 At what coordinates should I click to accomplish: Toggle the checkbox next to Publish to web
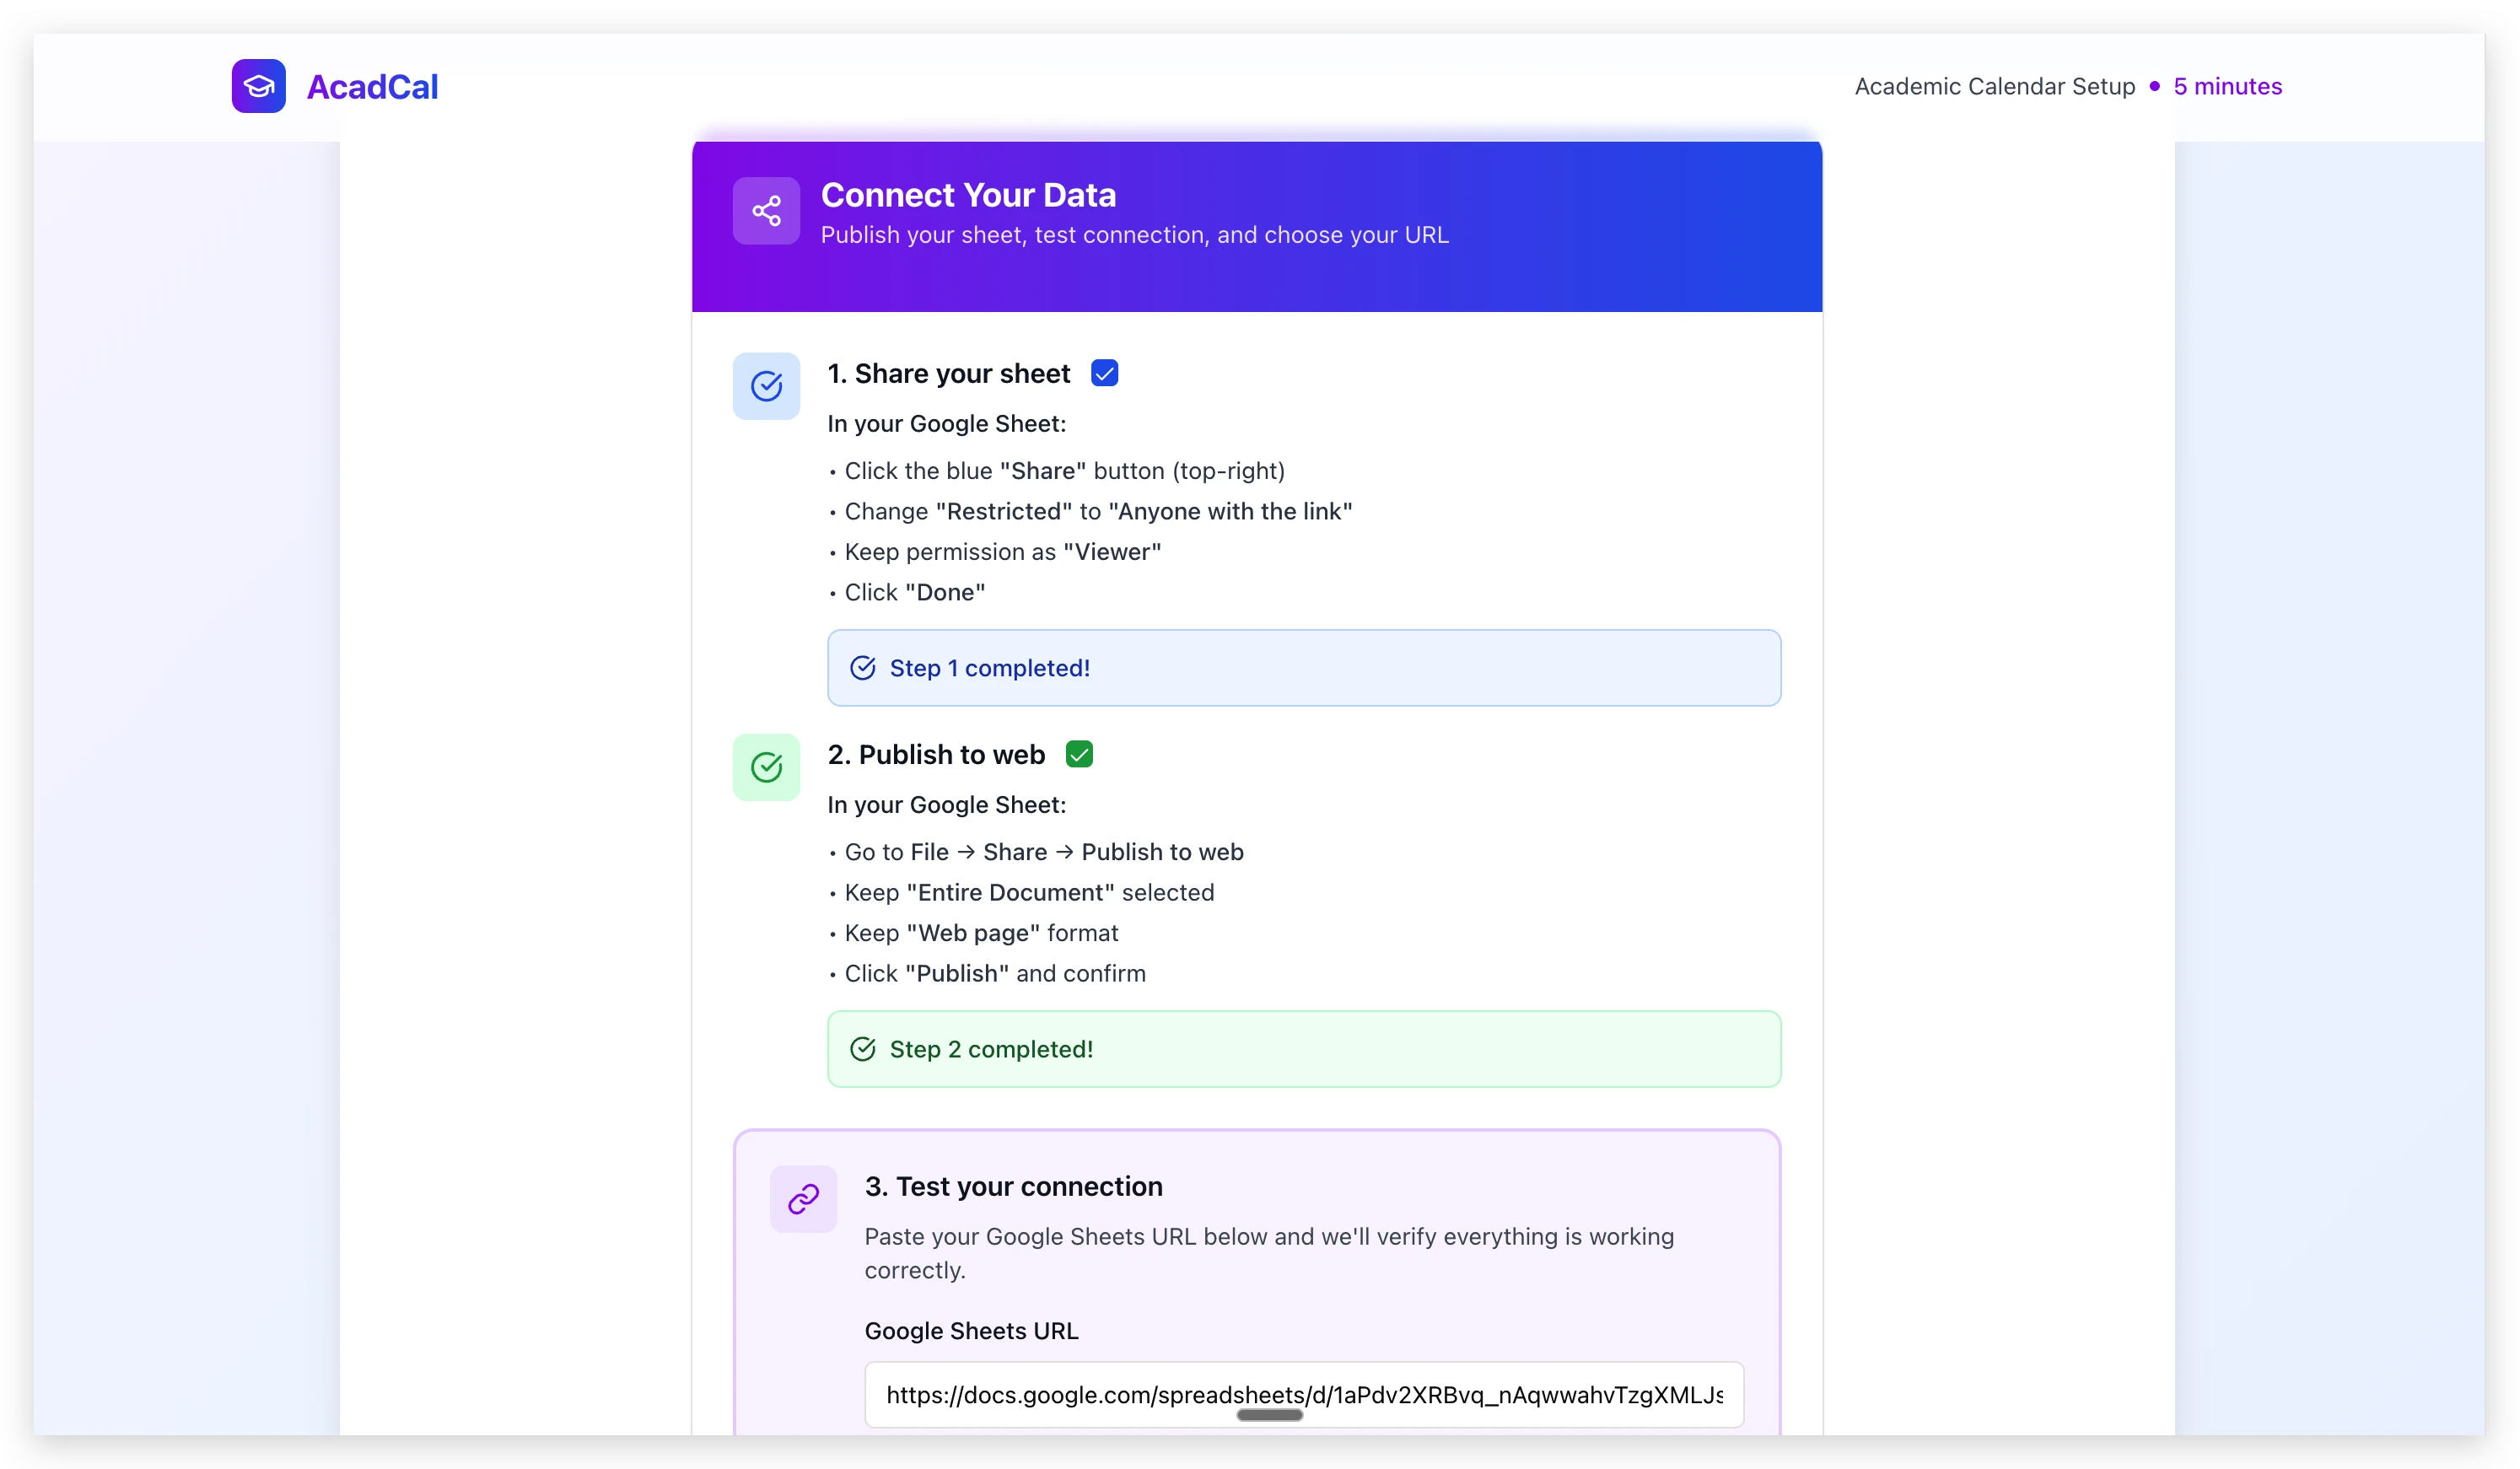pos(1080,753)
